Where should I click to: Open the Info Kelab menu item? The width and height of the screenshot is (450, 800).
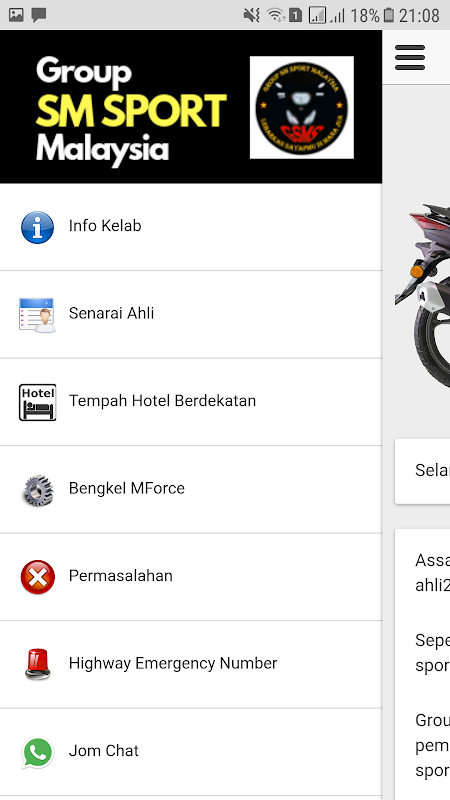(x=191, y=227)
